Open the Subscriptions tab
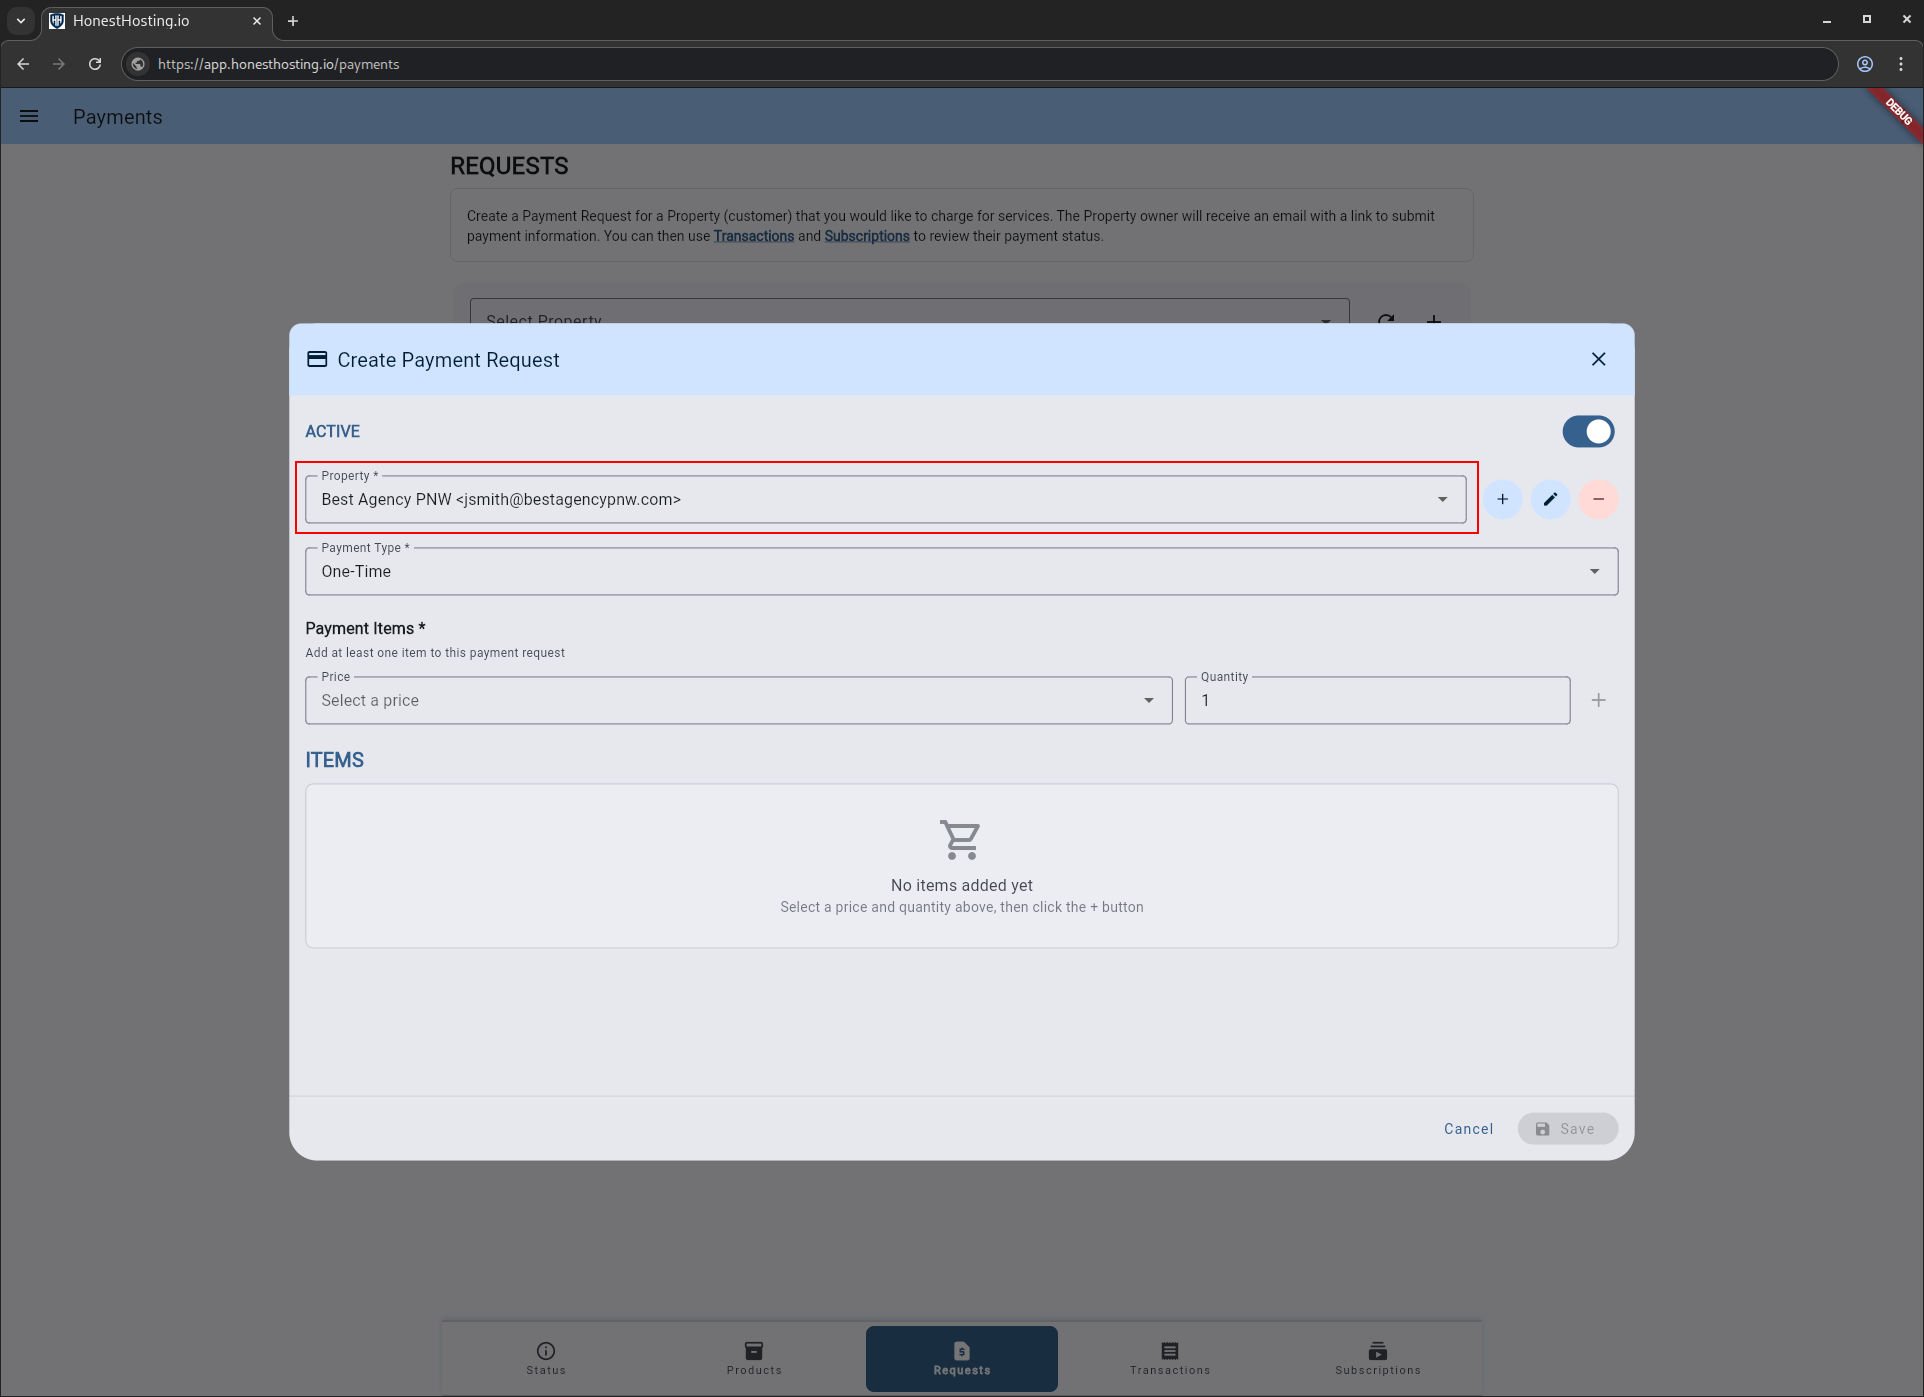This screenshot has height=1397, width=1924. (1377, 1358)
